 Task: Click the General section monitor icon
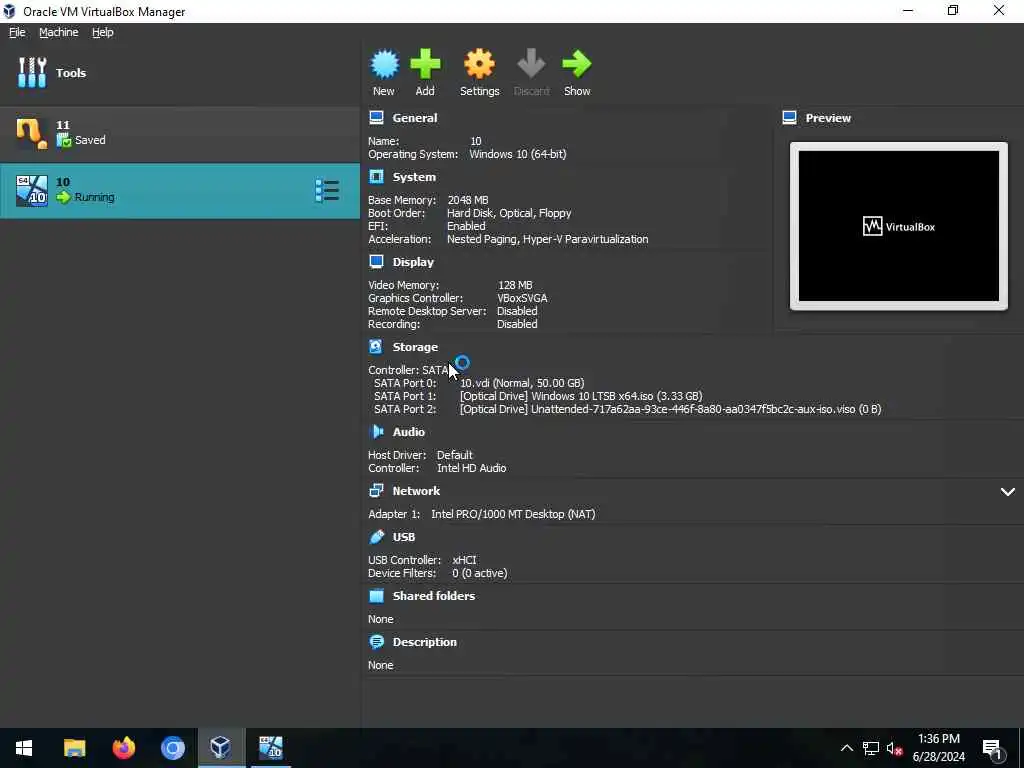pos(376,118)
